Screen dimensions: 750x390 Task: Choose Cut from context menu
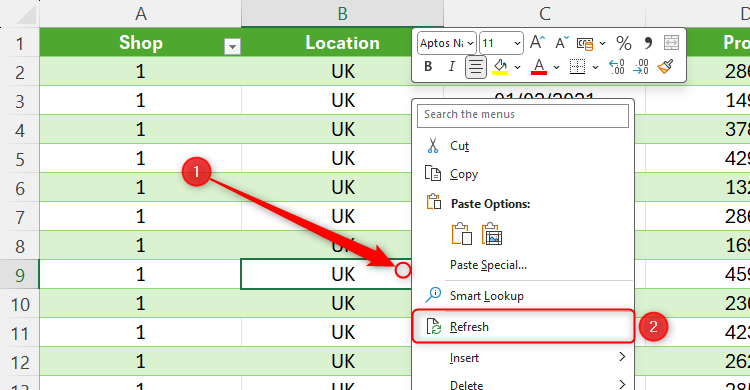point(523,145)
